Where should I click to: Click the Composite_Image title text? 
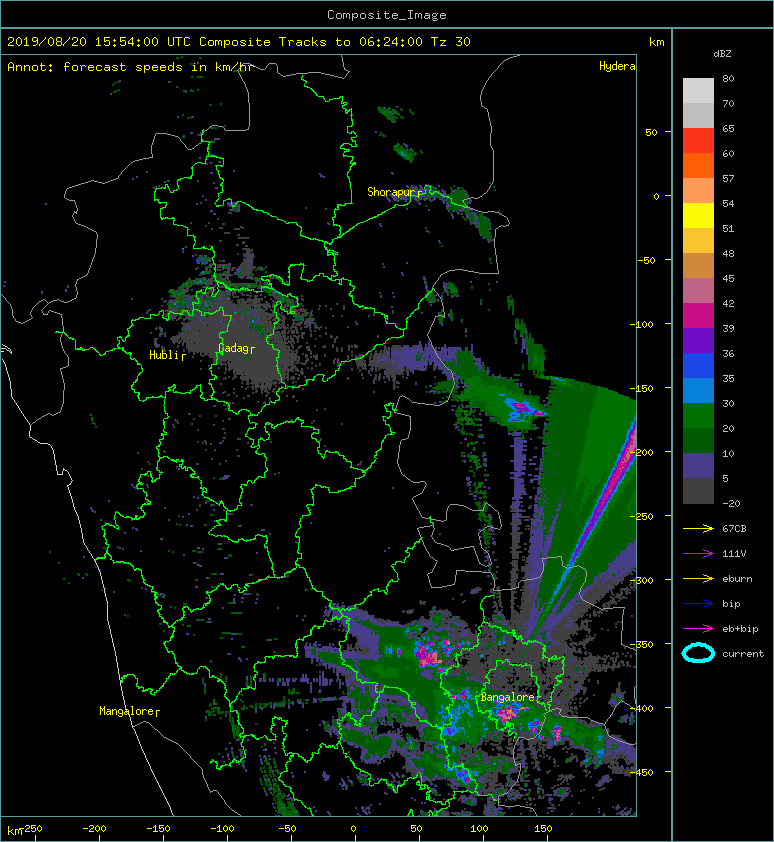(x=387, y=15)
